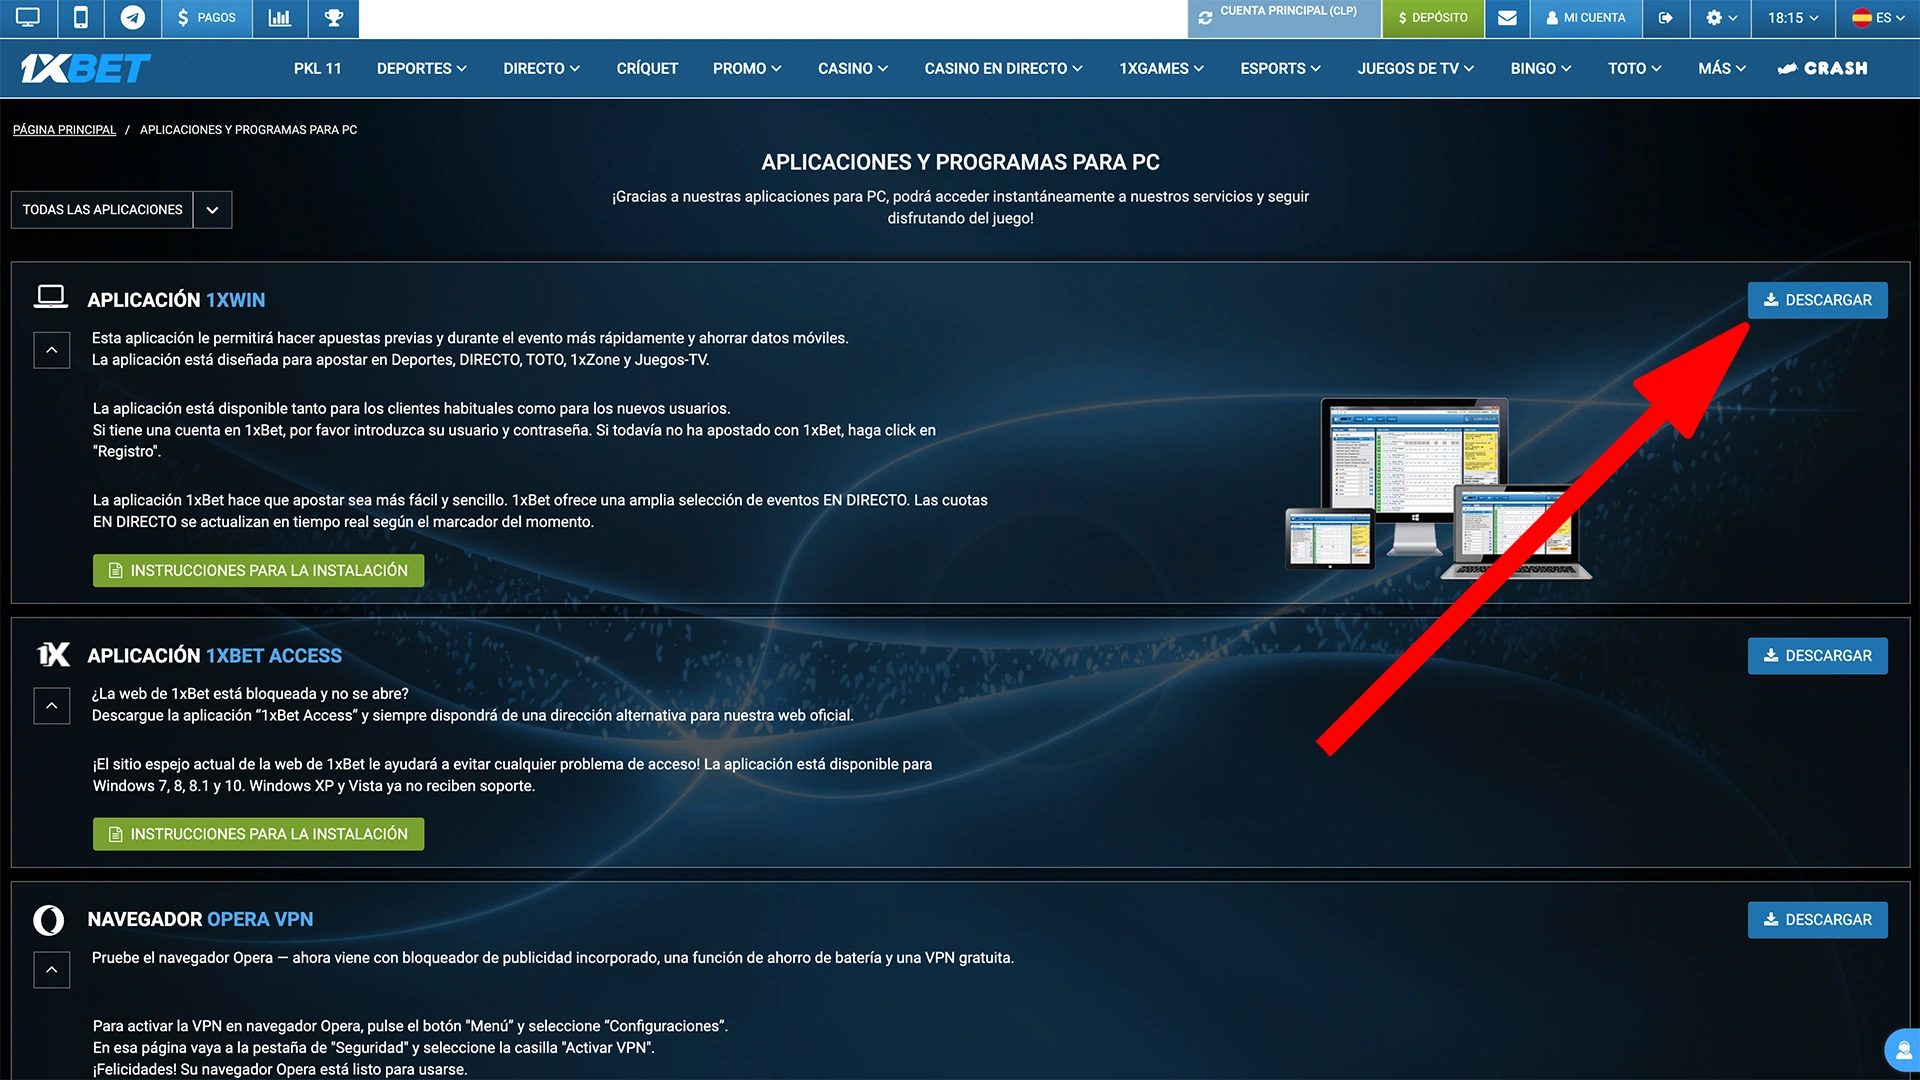Viewport: 1920px width, 1080px height.
Task: Open the messages envelope icon
Action: pyautogui.click(x=1508, y=18)
